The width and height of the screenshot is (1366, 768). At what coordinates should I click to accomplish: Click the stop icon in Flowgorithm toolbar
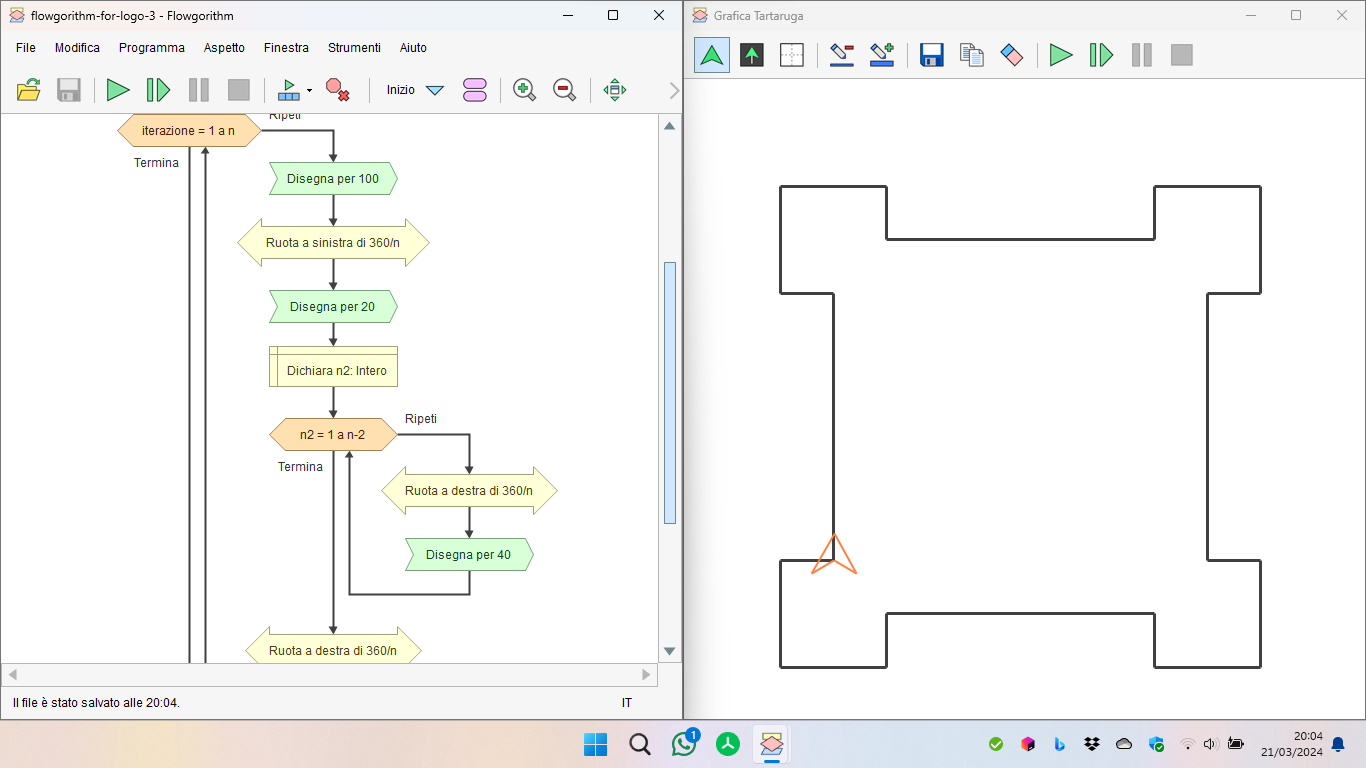[x=239, y=90]
